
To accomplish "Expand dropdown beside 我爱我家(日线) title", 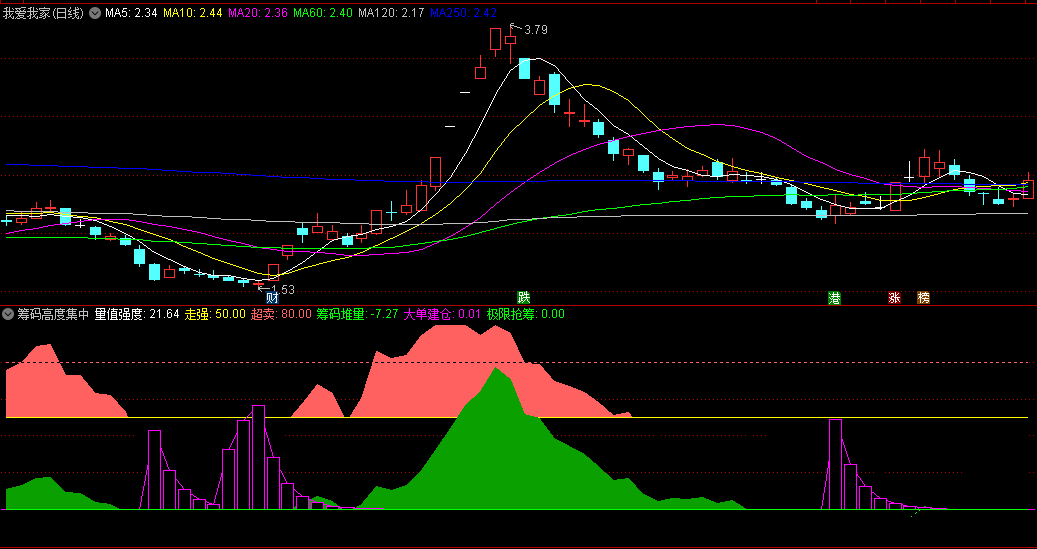I will click(95, 13).
